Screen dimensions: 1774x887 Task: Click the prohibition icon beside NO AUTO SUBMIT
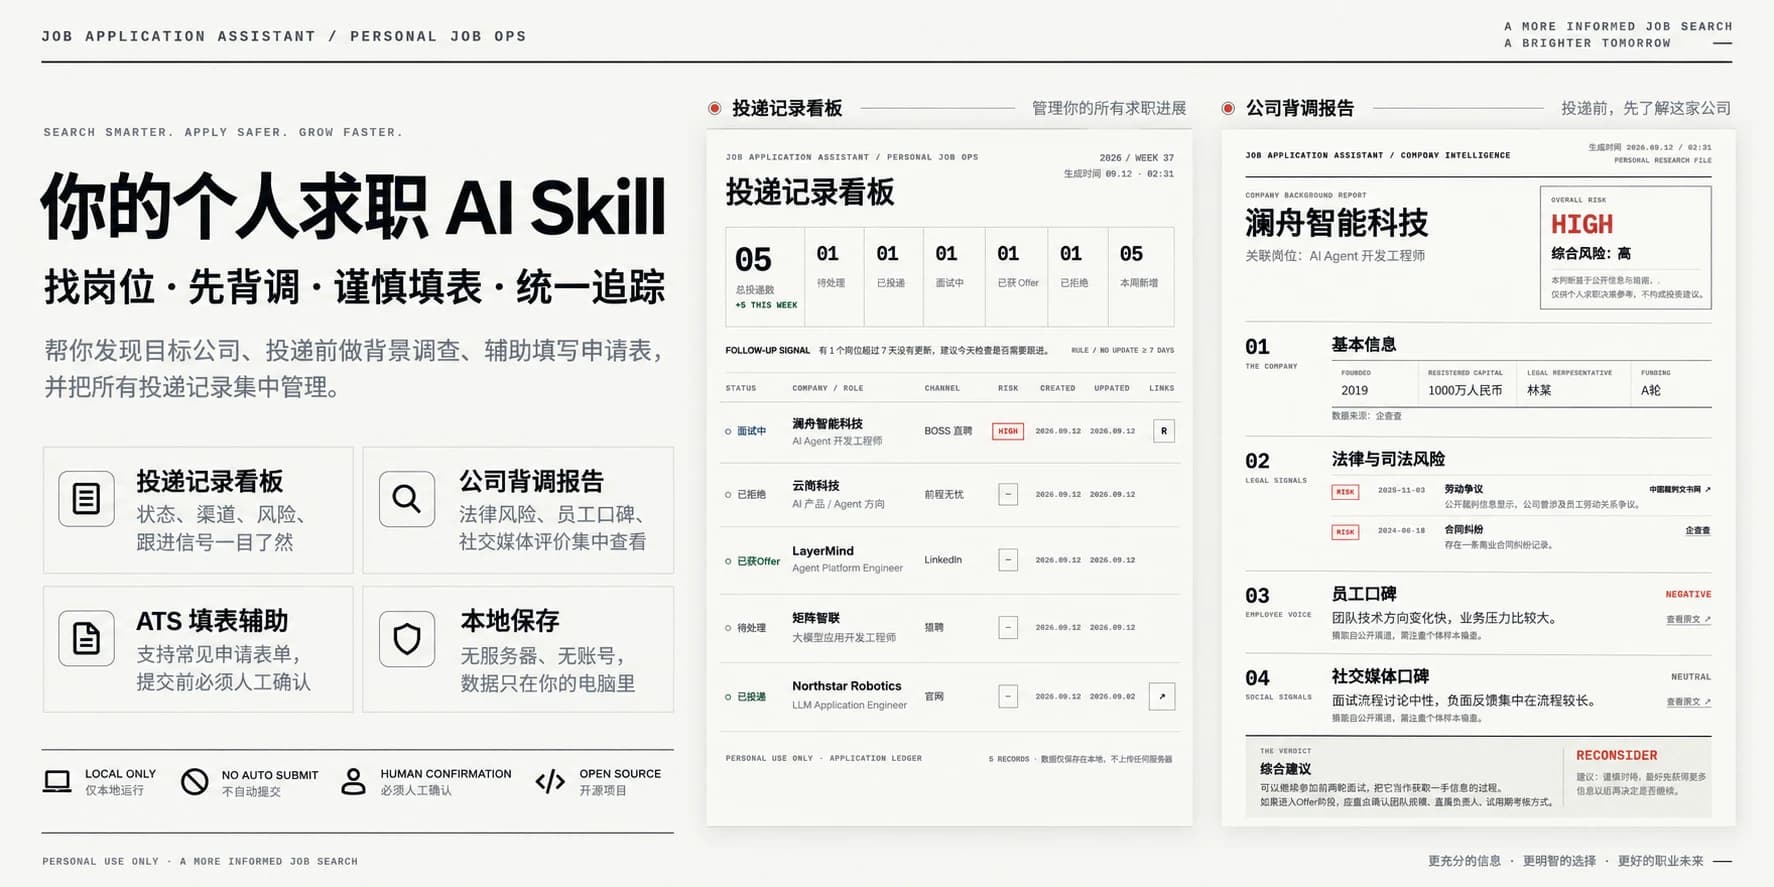point(194,781)
